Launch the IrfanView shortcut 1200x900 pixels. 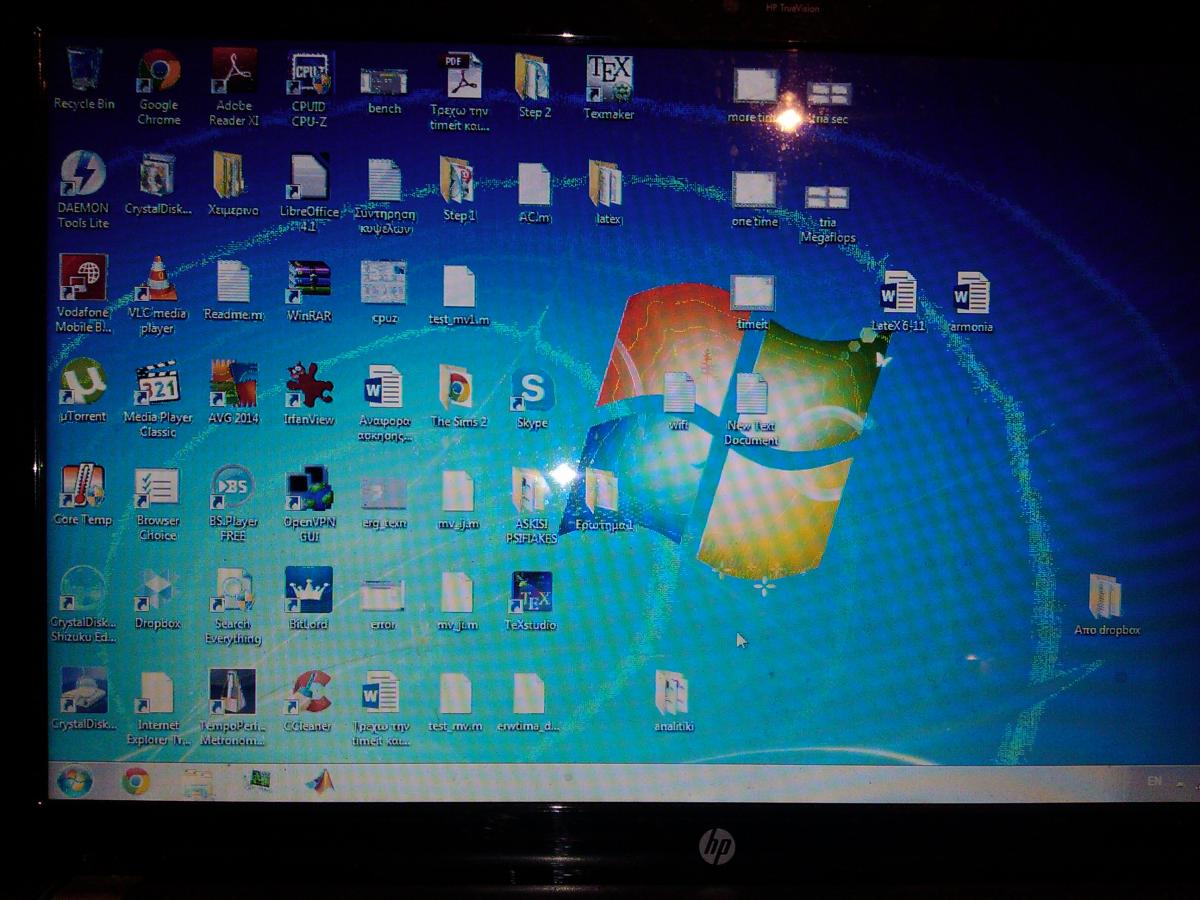pyautogui.click(x=308, y=385)
